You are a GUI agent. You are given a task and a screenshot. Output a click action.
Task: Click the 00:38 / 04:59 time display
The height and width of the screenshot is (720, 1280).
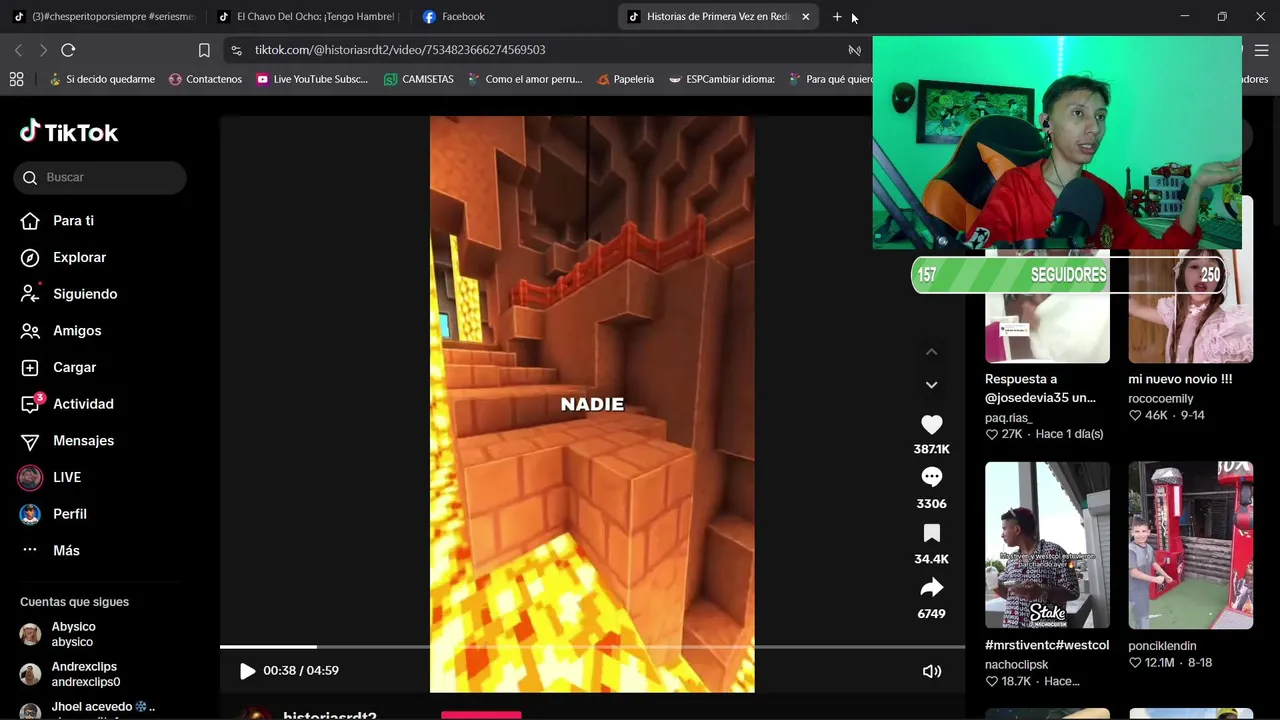click(x=301, y=671)
